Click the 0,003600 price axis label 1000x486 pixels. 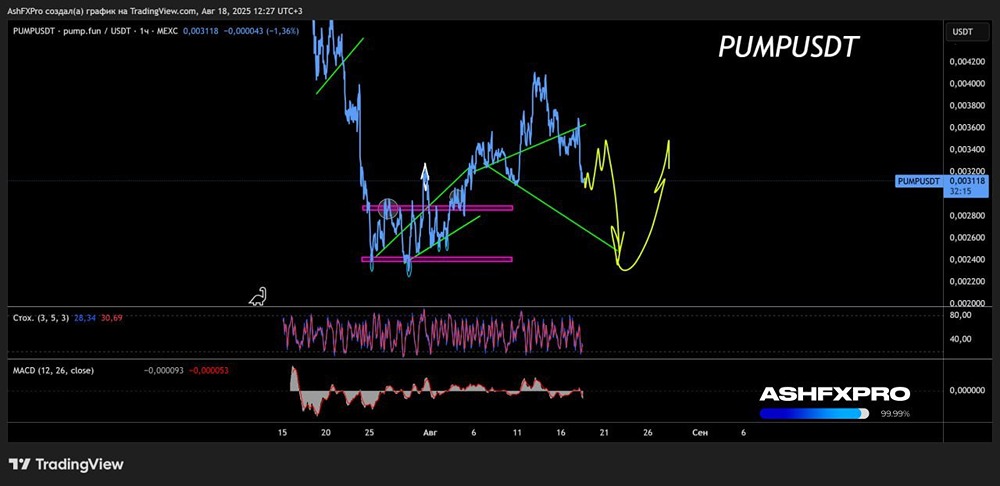coord(965,128)
